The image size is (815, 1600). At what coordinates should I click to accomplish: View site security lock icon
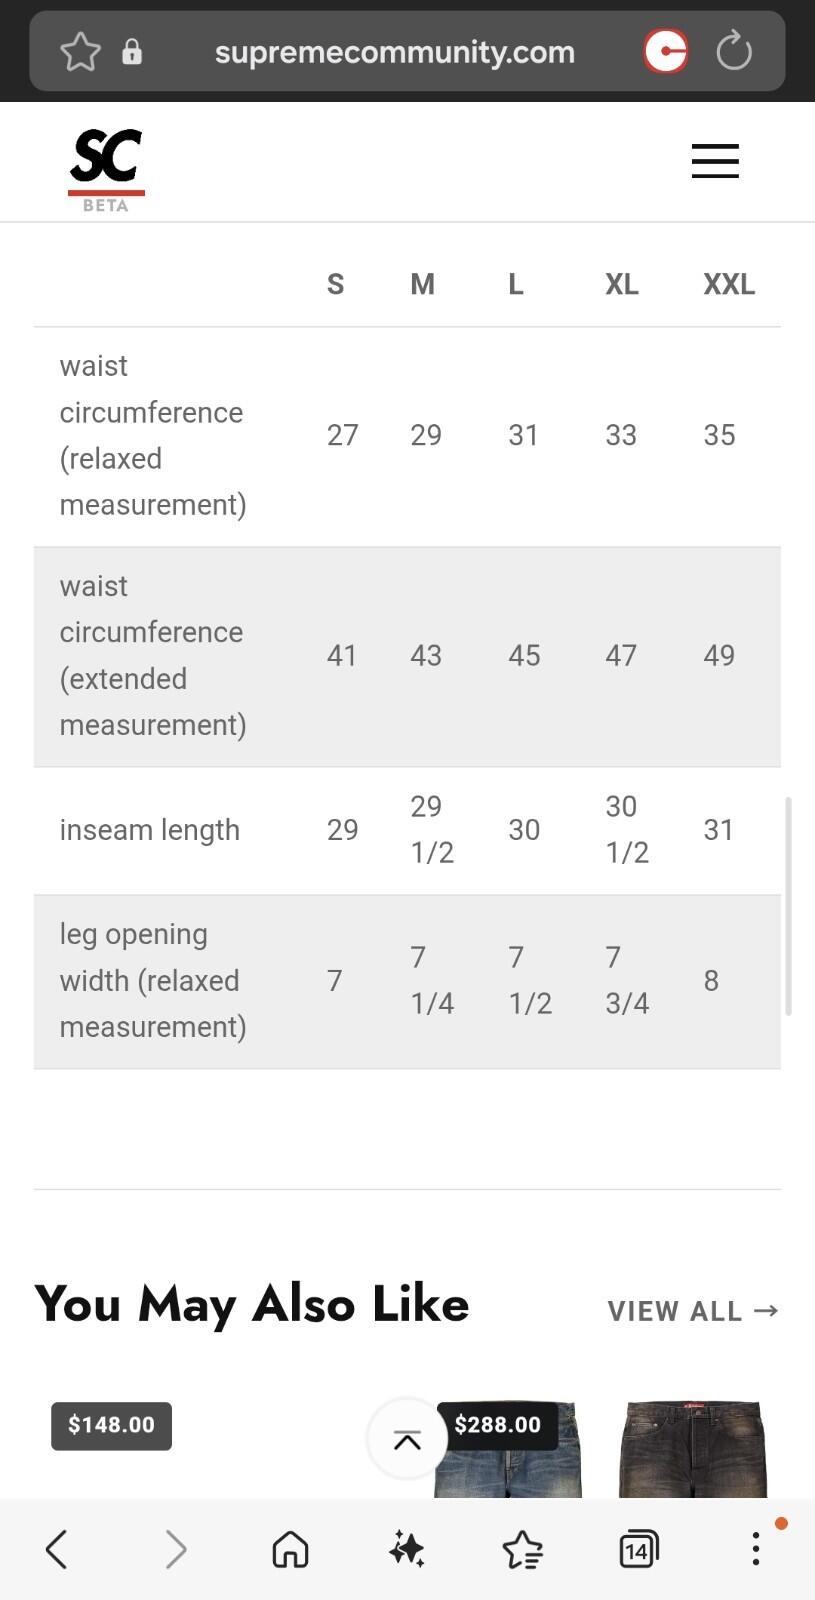click(132, 52)
